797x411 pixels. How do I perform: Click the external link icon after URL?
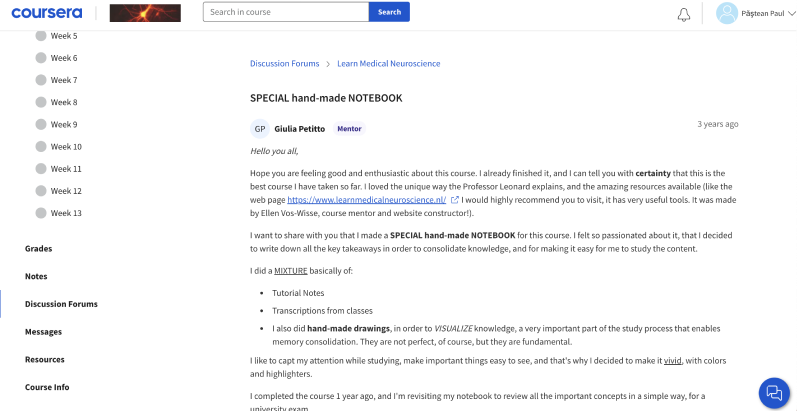pyautogui.click(x=455, y=200)
